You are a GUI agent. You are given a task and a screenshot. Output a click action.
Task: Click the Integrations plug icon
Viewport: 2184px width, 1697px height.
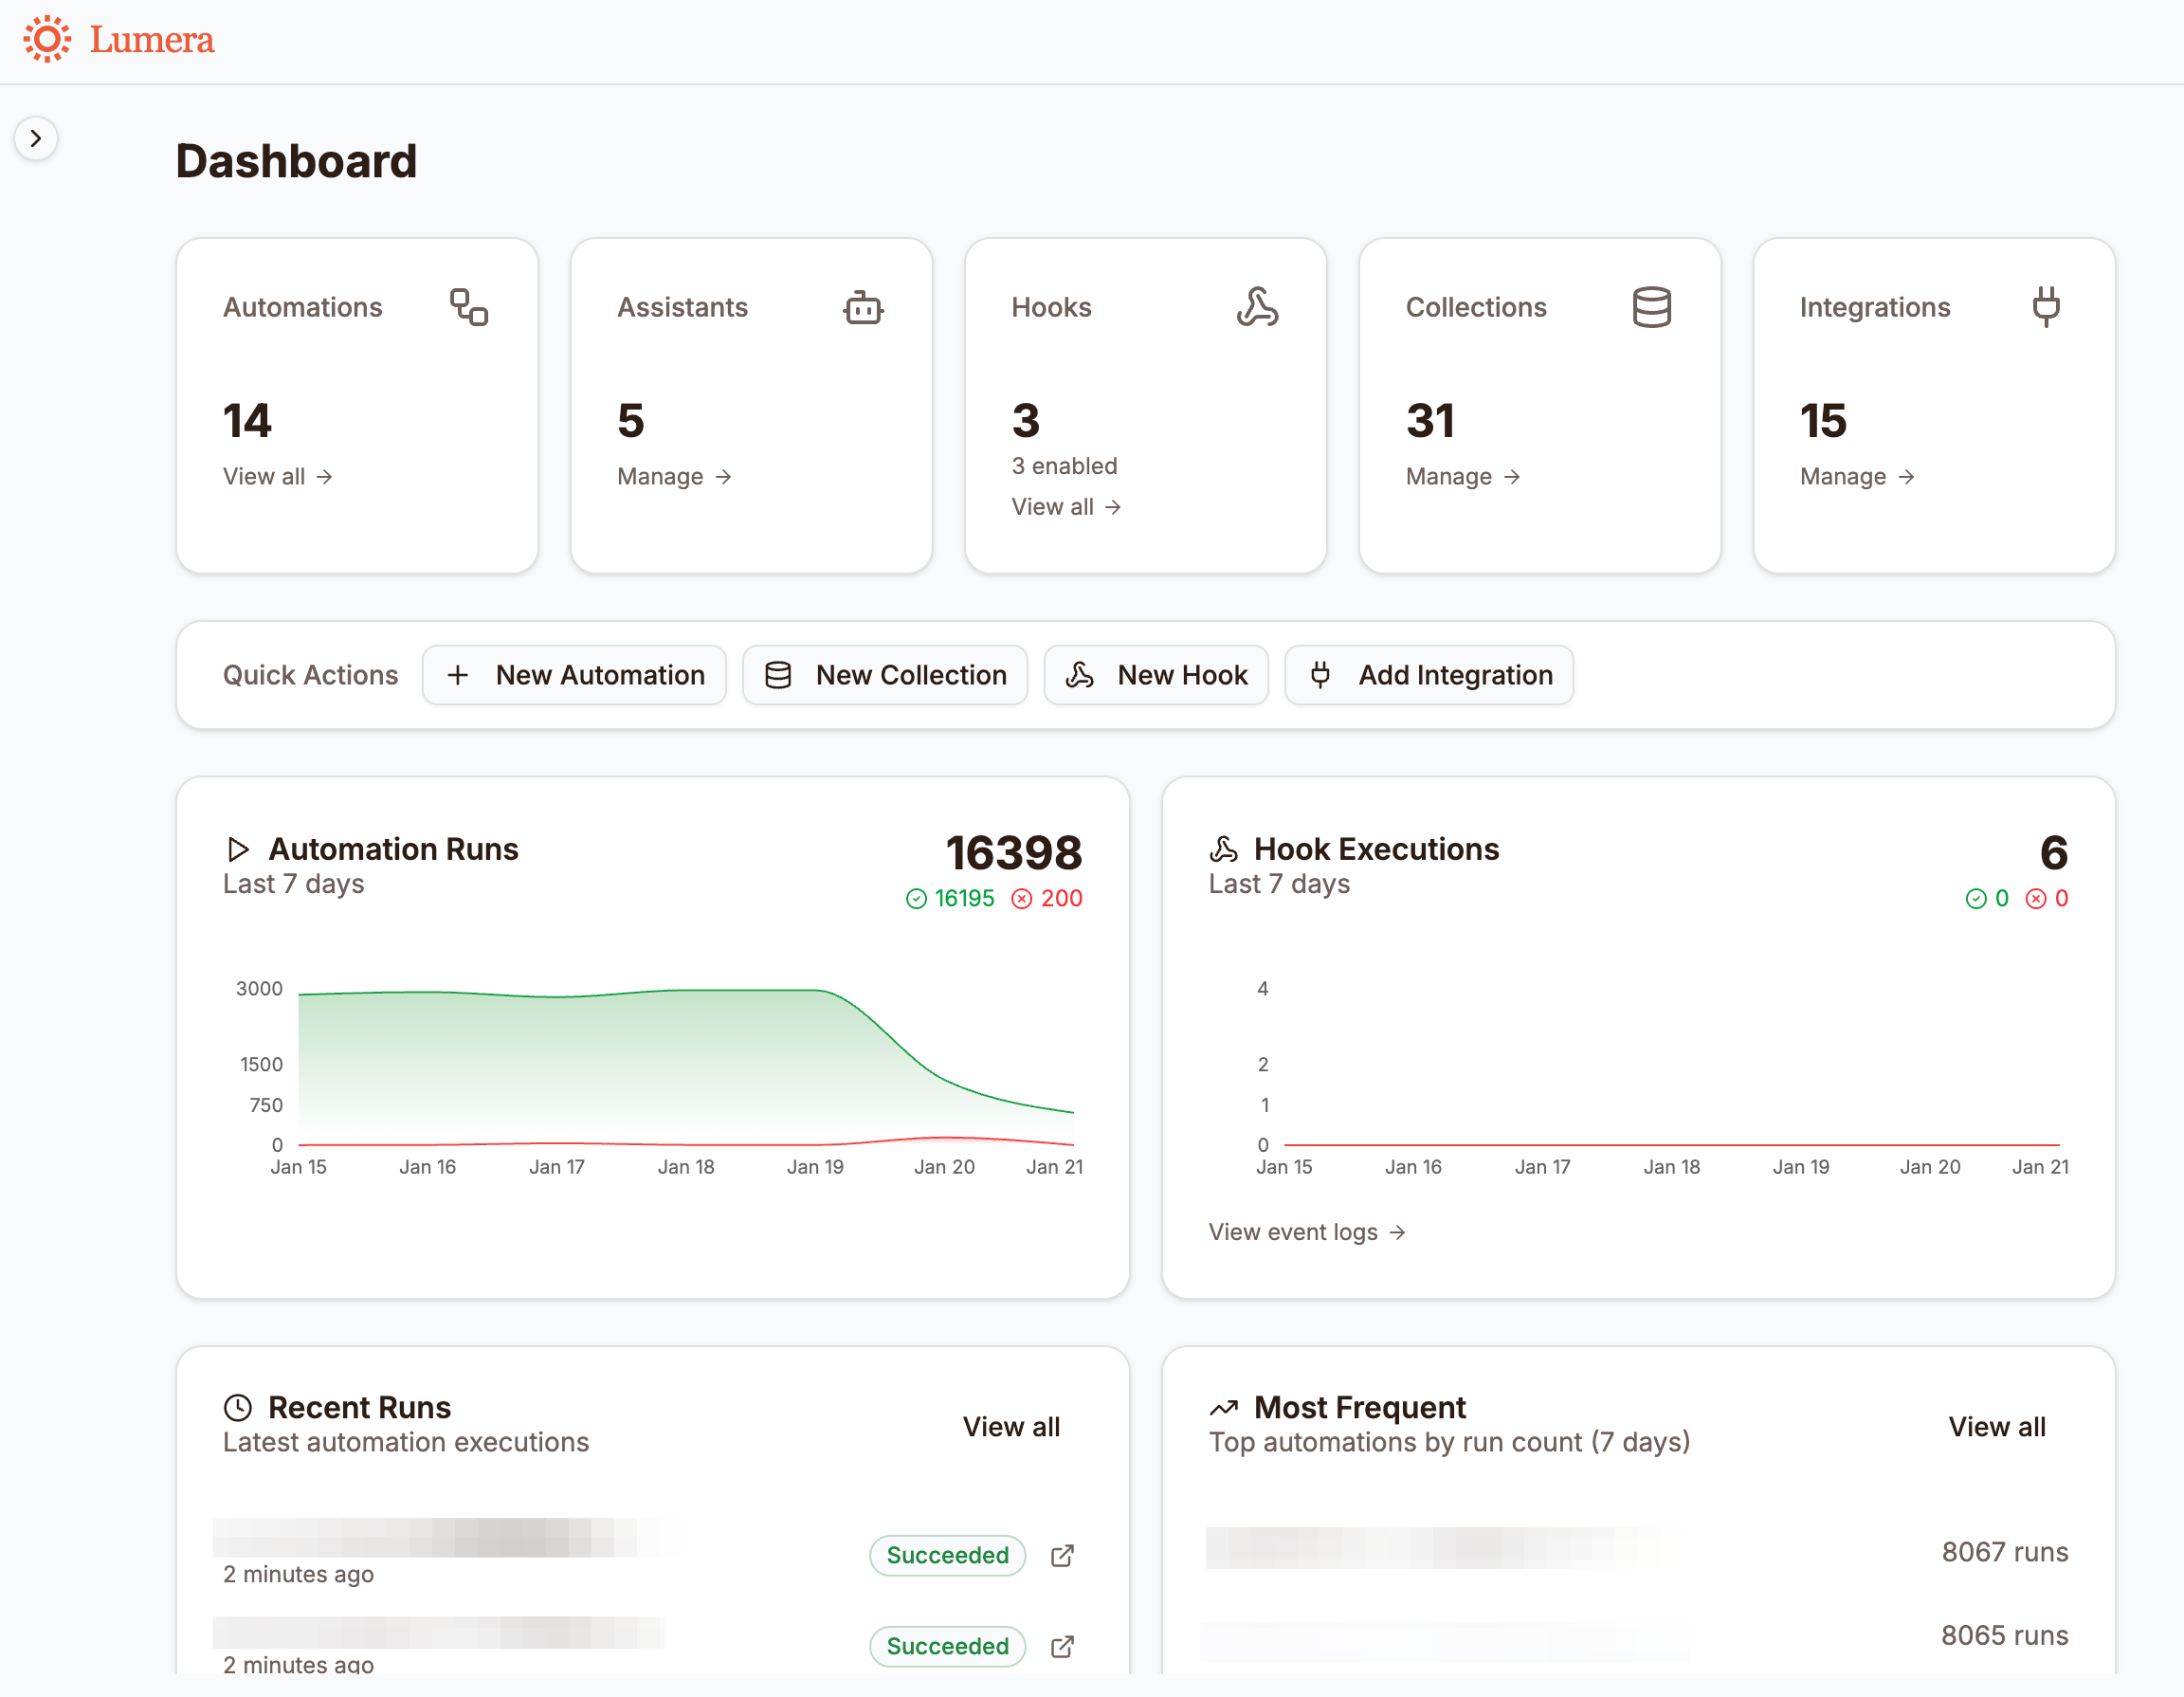tap(2045, 307)
